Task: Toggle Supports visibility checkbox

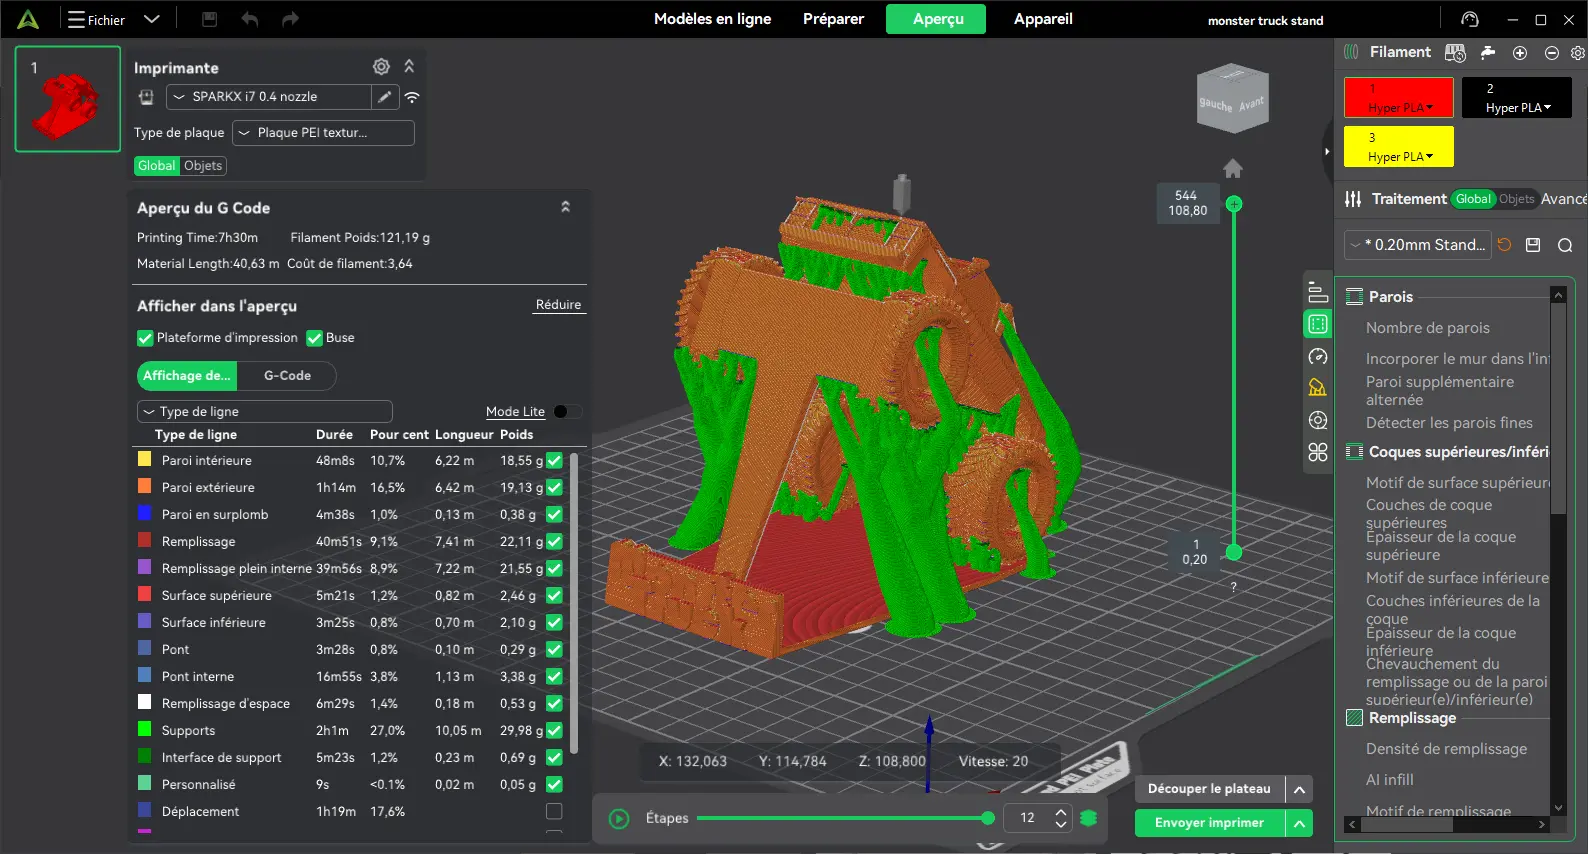Action: tap(554, 730)
